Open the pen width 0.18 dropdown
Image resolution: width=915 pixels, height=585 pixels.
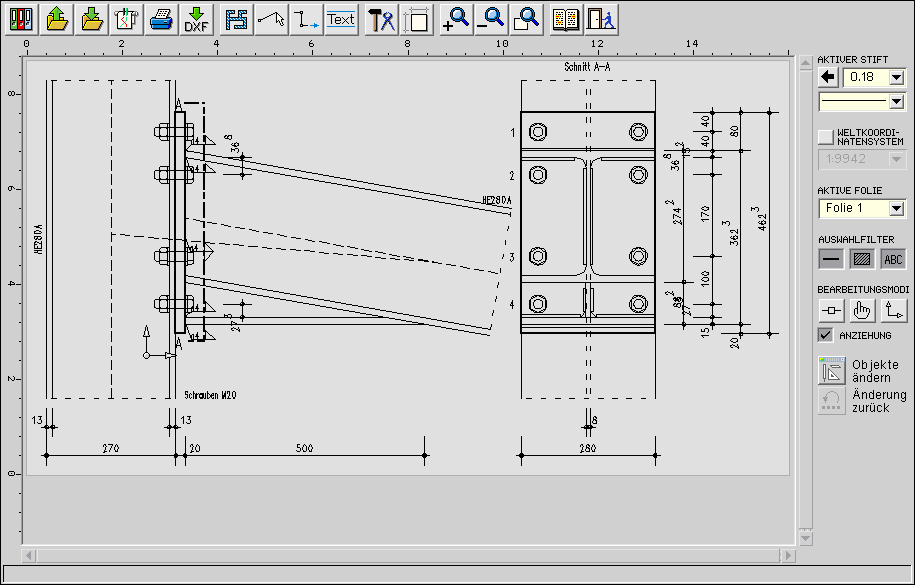point(896,77)
